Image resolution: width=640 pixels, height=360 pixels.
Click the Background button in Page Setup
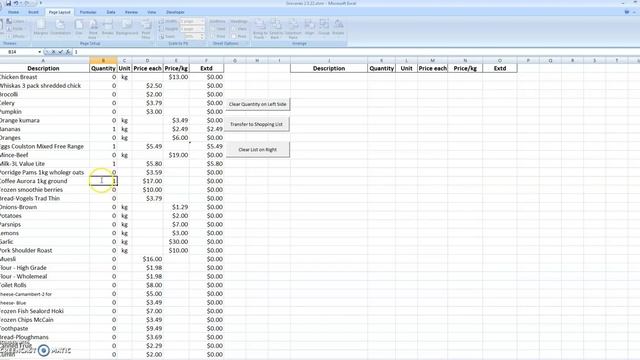click(x=127, y=28)
